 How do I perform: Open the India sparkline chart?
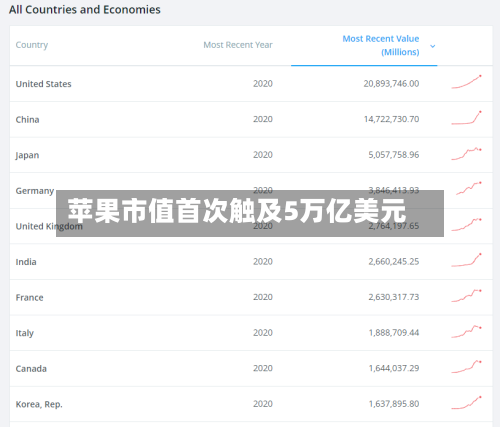pos(467,260)
